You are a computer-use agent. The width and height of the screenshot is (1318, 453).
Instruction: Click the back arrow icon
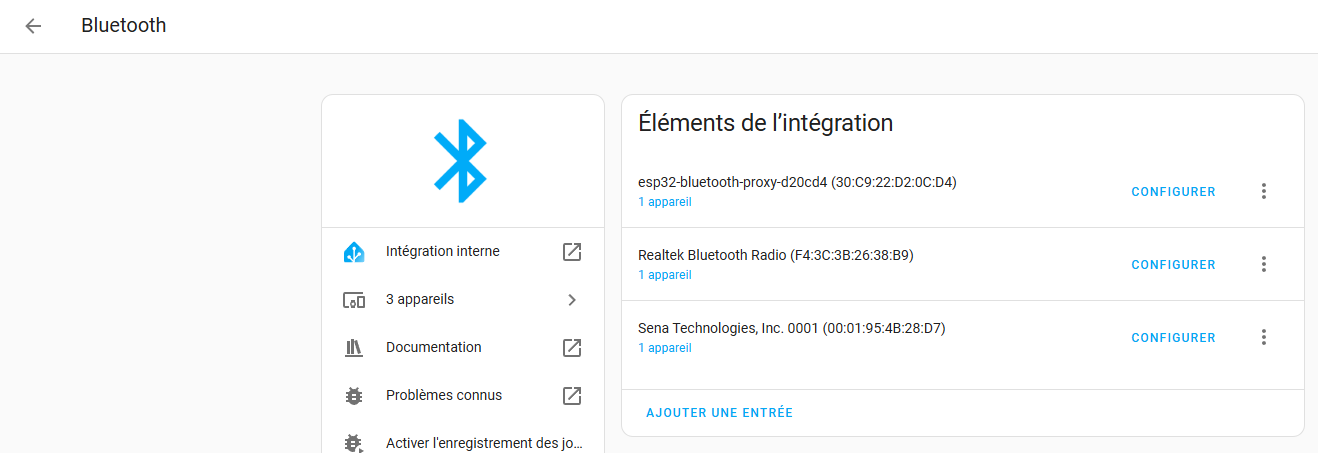(33, 26)
